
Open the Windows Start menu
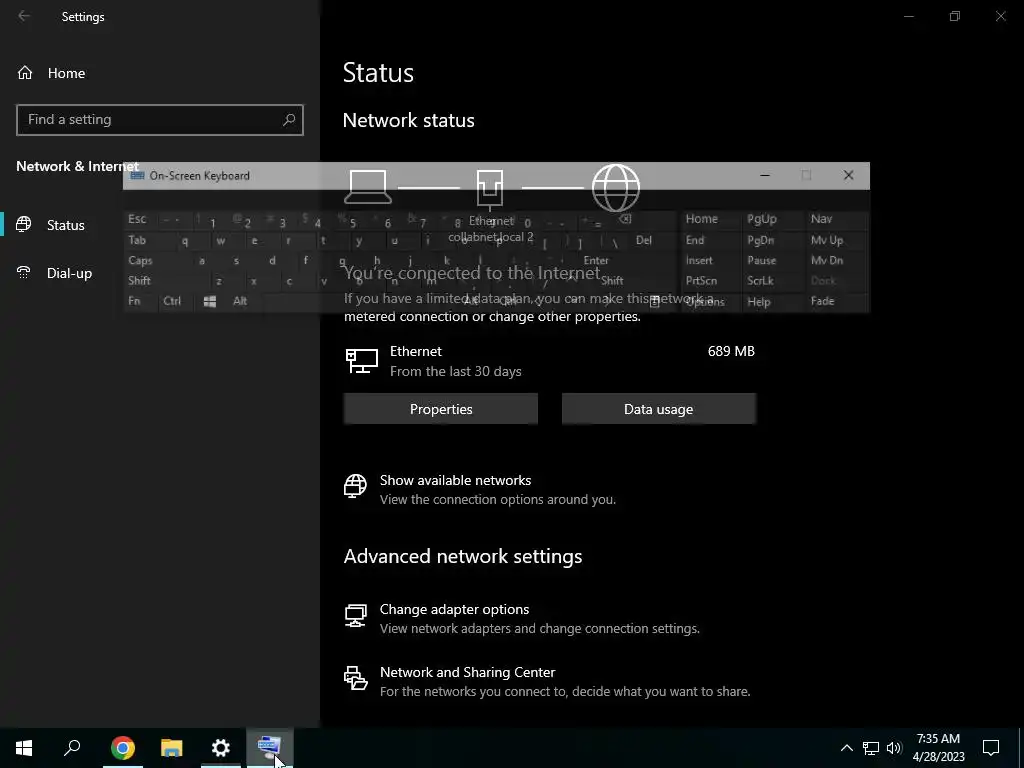24,748
